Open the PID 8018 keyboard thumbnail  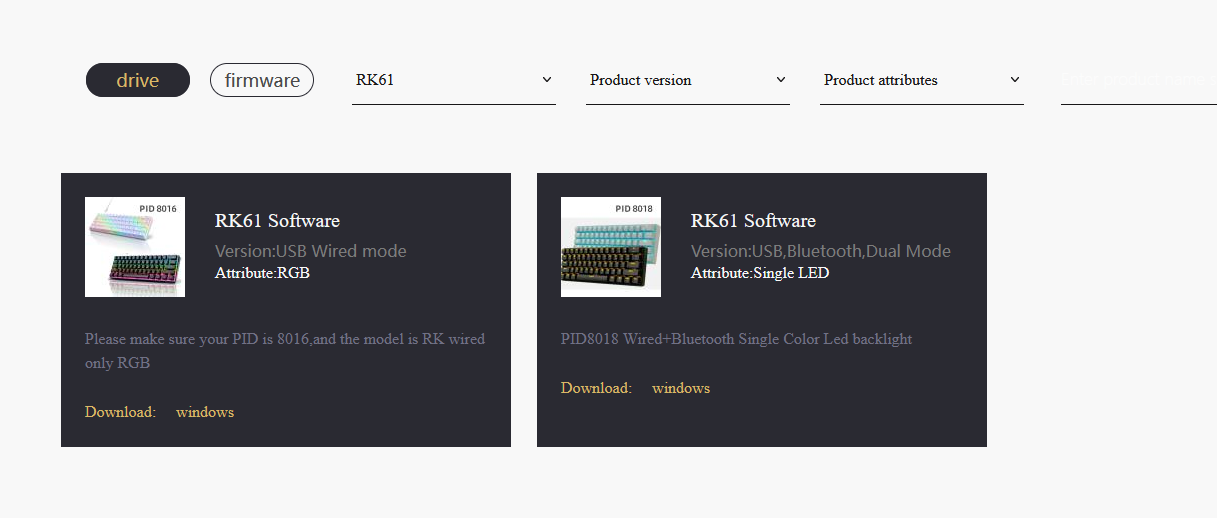coord(611,247)
